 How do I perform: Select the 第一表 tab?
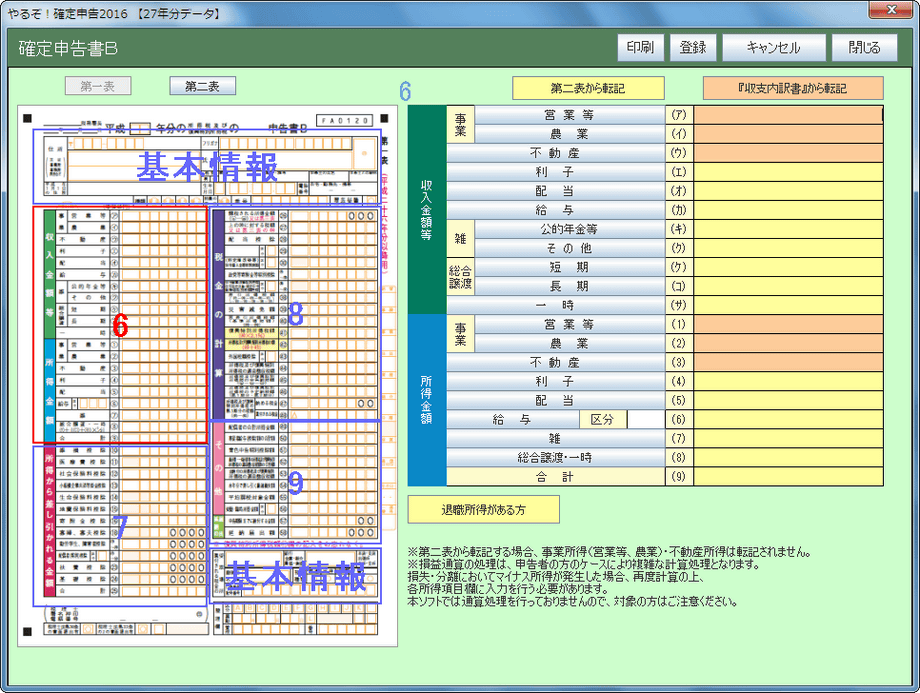coord(98,86)
